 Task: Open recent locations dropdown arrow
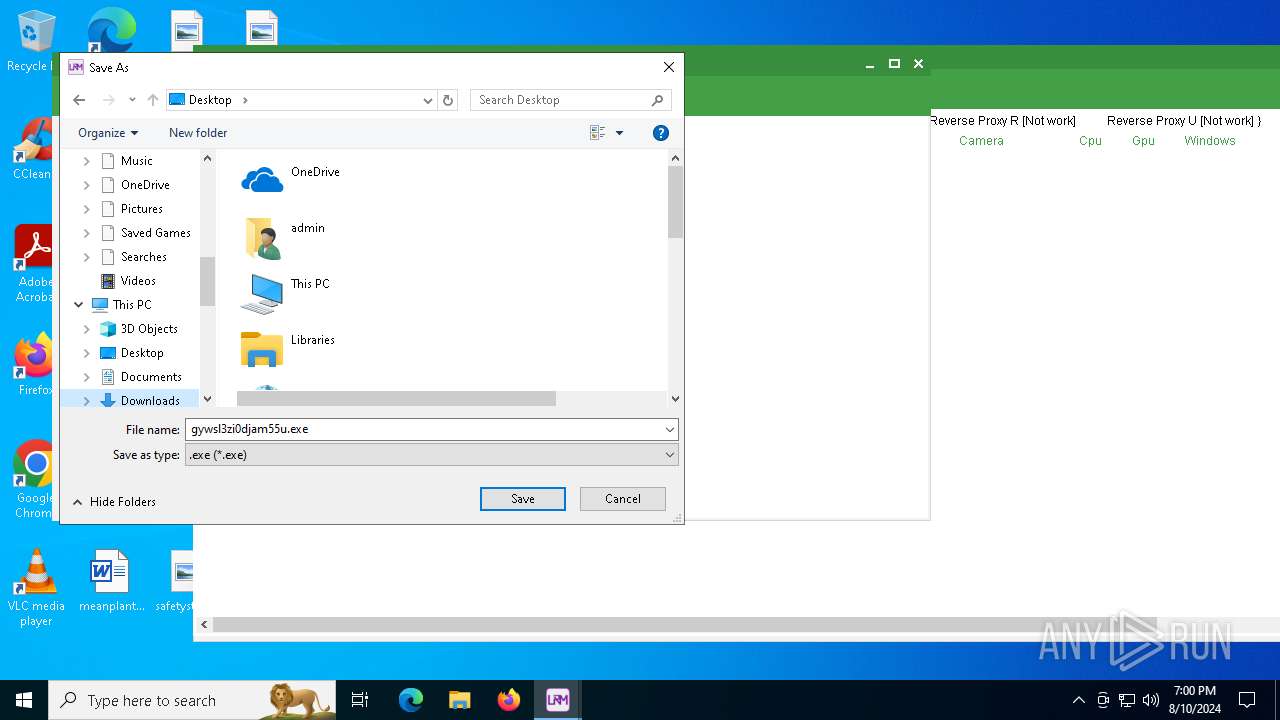132,100
